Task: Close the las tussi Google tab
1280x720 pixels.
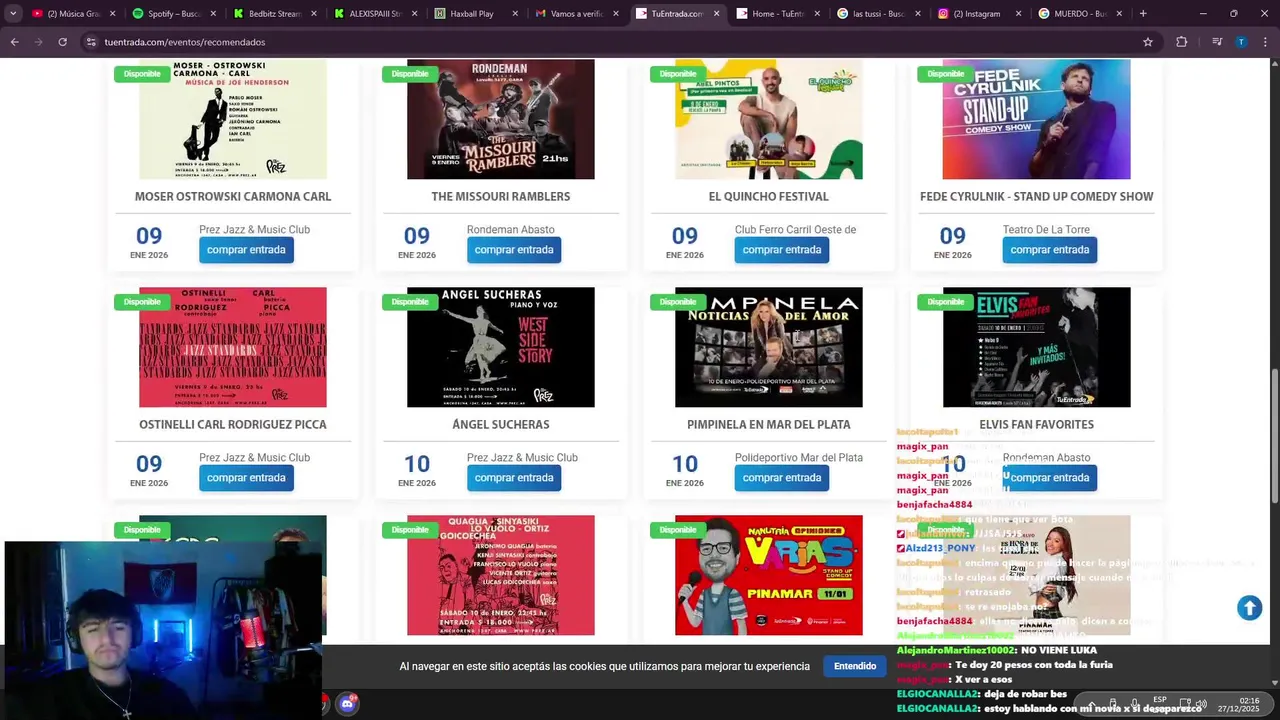Action: (917, 14)
